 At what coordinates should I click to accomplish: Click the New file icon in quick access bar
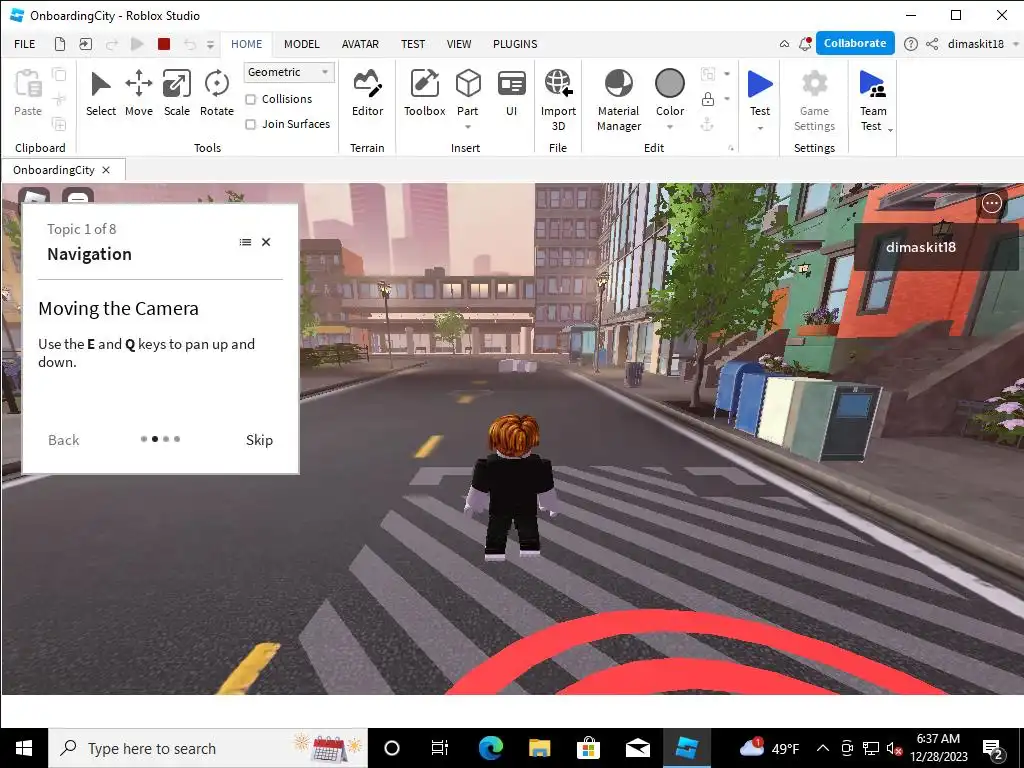click(x=59, y=44)
